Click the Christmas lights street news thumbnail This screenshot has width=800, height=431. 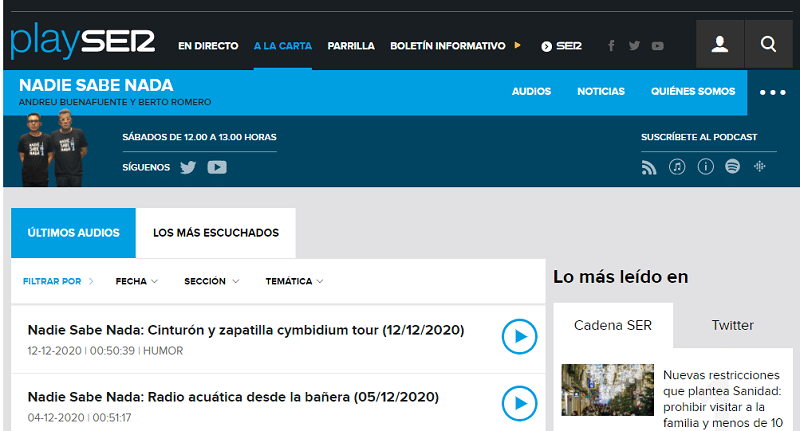(x=608, y=390)
